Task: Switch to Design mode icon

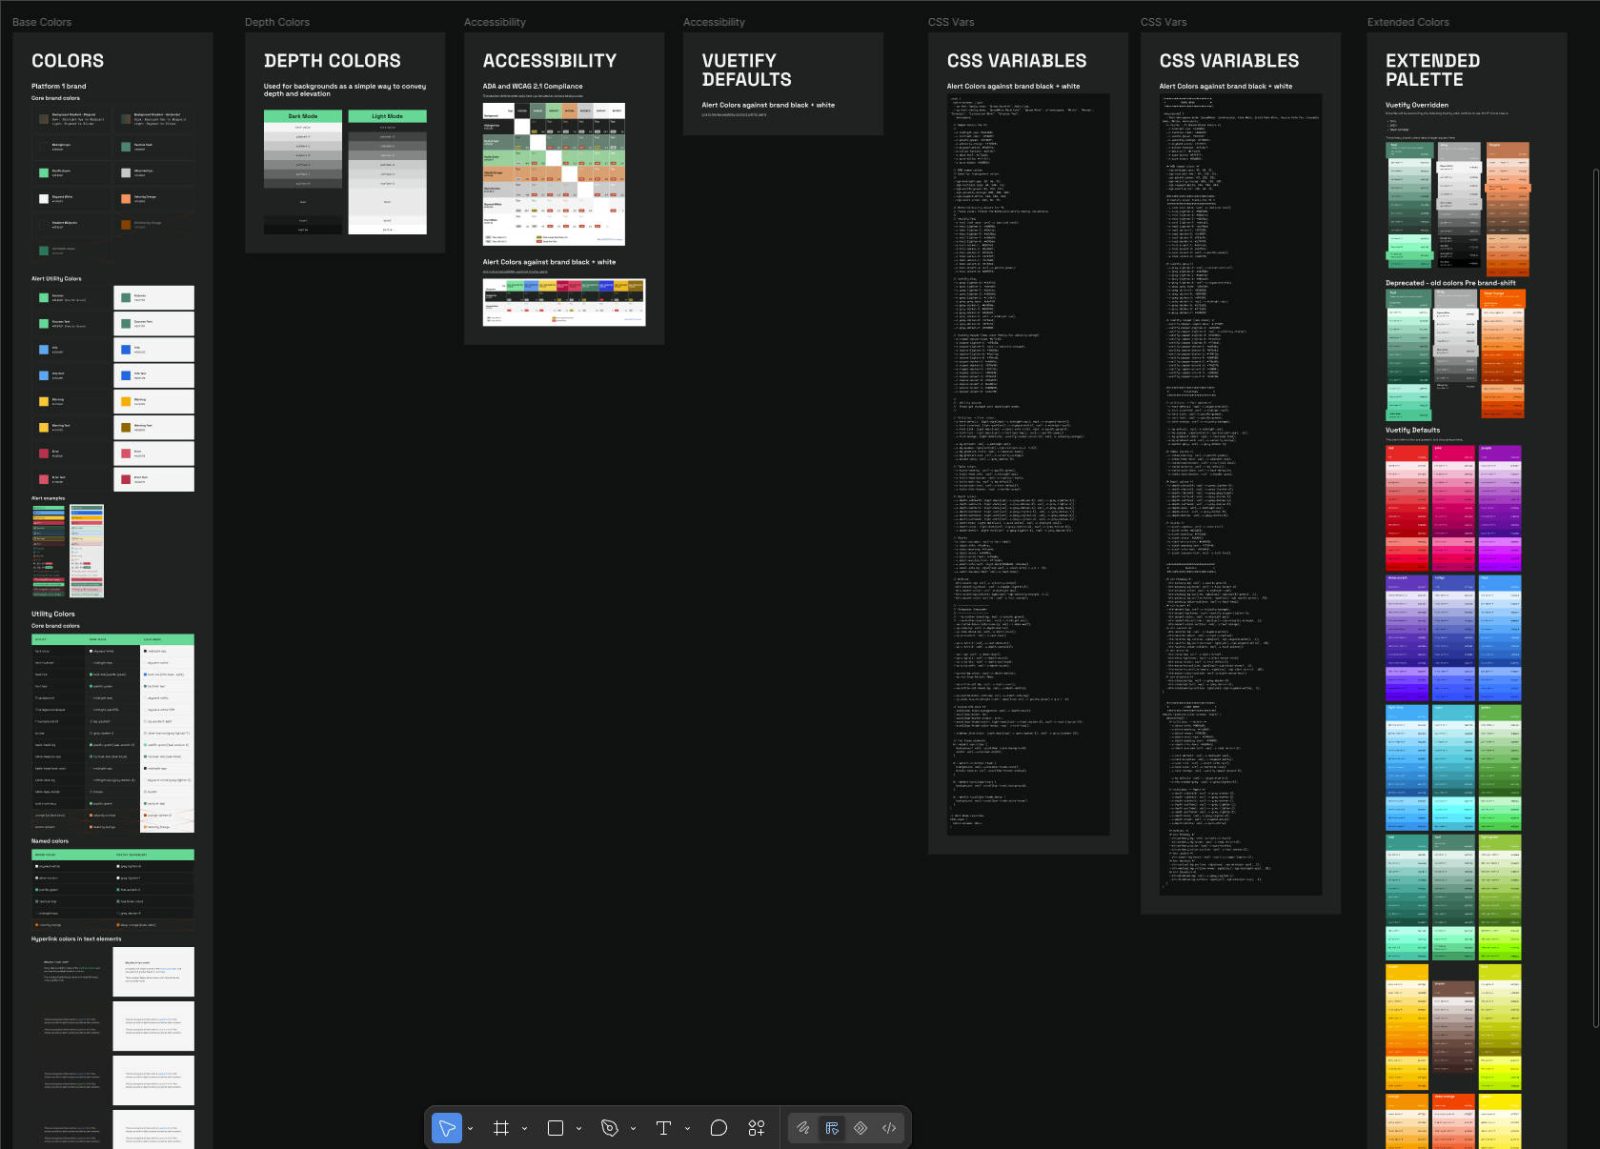Action: tap(832, 1128)
